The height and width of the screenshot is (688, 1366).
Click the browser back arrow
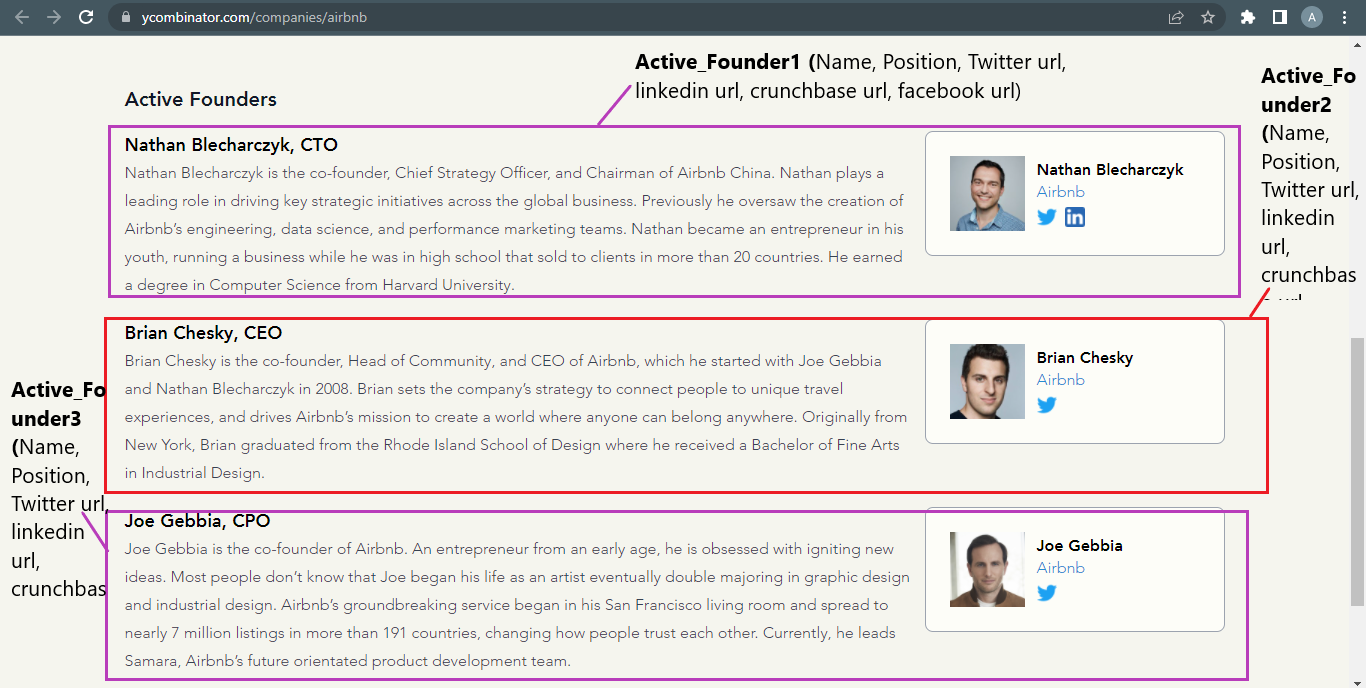pos(21,17)
